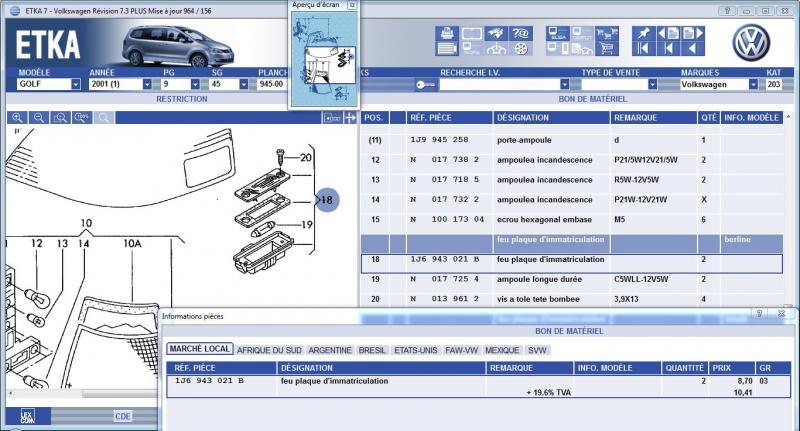
Task: Close the Aperçu d'écran preview window
Action: (x=352, y=5)
